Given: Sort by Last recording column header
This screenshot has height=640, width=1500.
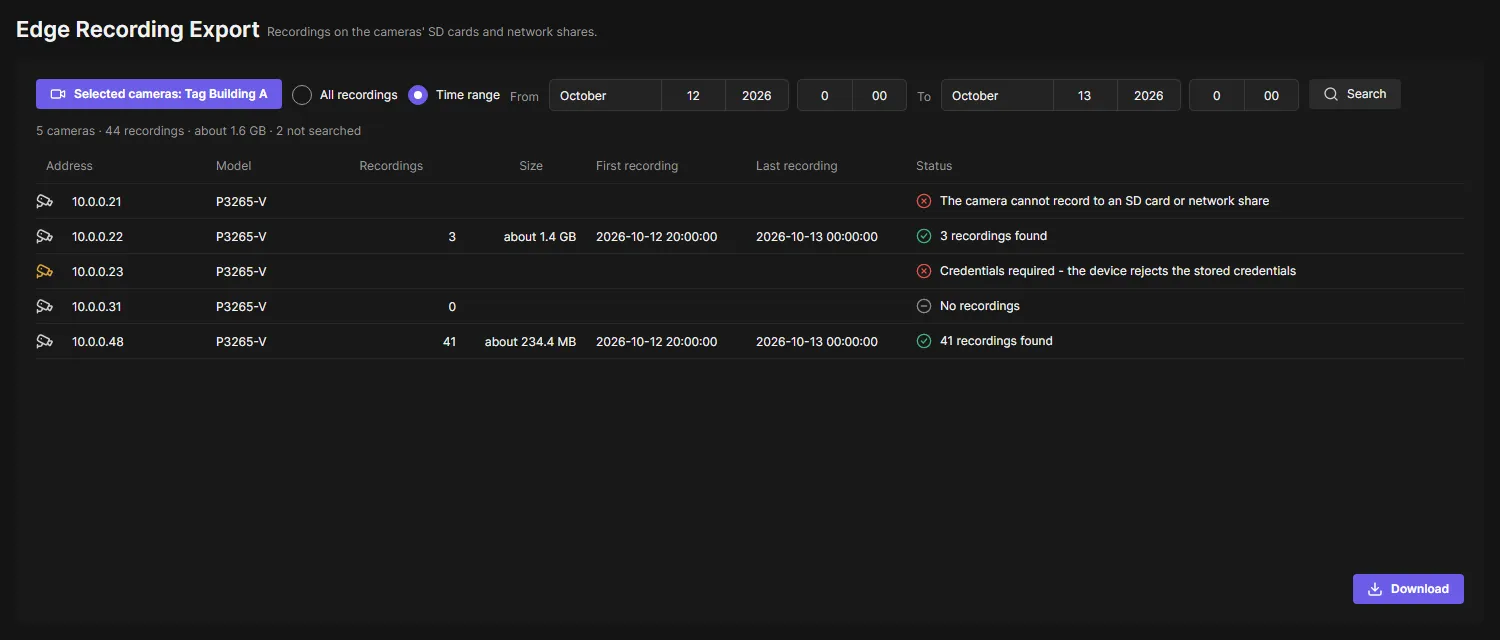Looking at the screenshot, I should coord(797,166).
